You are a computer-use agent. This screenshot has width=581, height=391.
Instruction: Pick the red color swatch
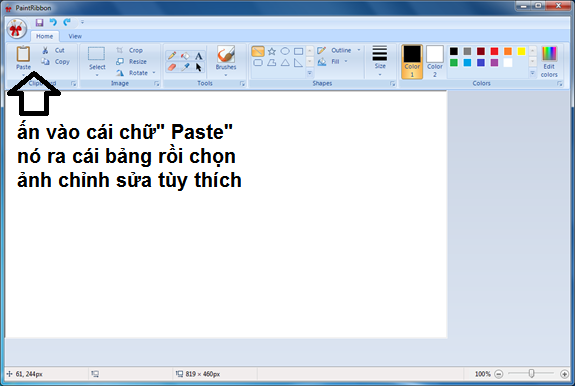(494, 51)
